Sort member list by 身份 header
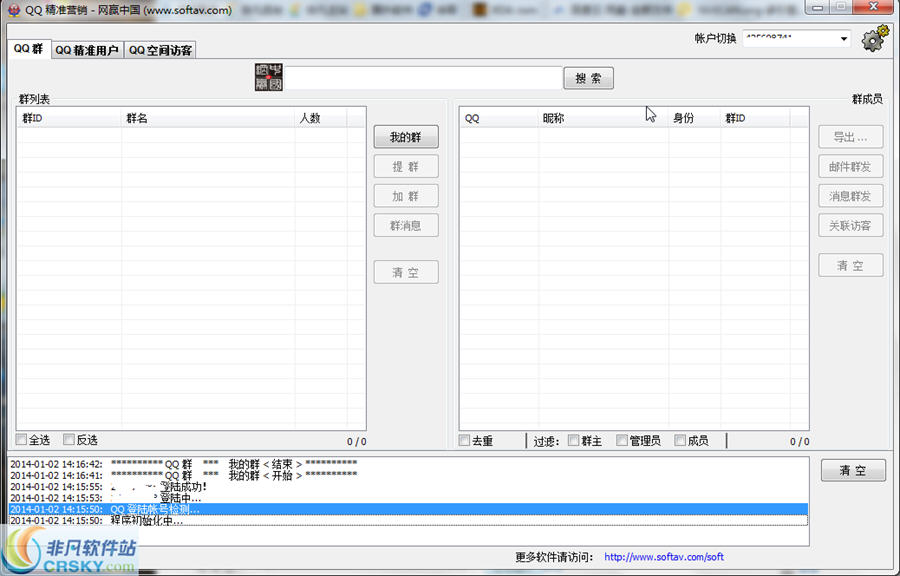 (695, 118)
